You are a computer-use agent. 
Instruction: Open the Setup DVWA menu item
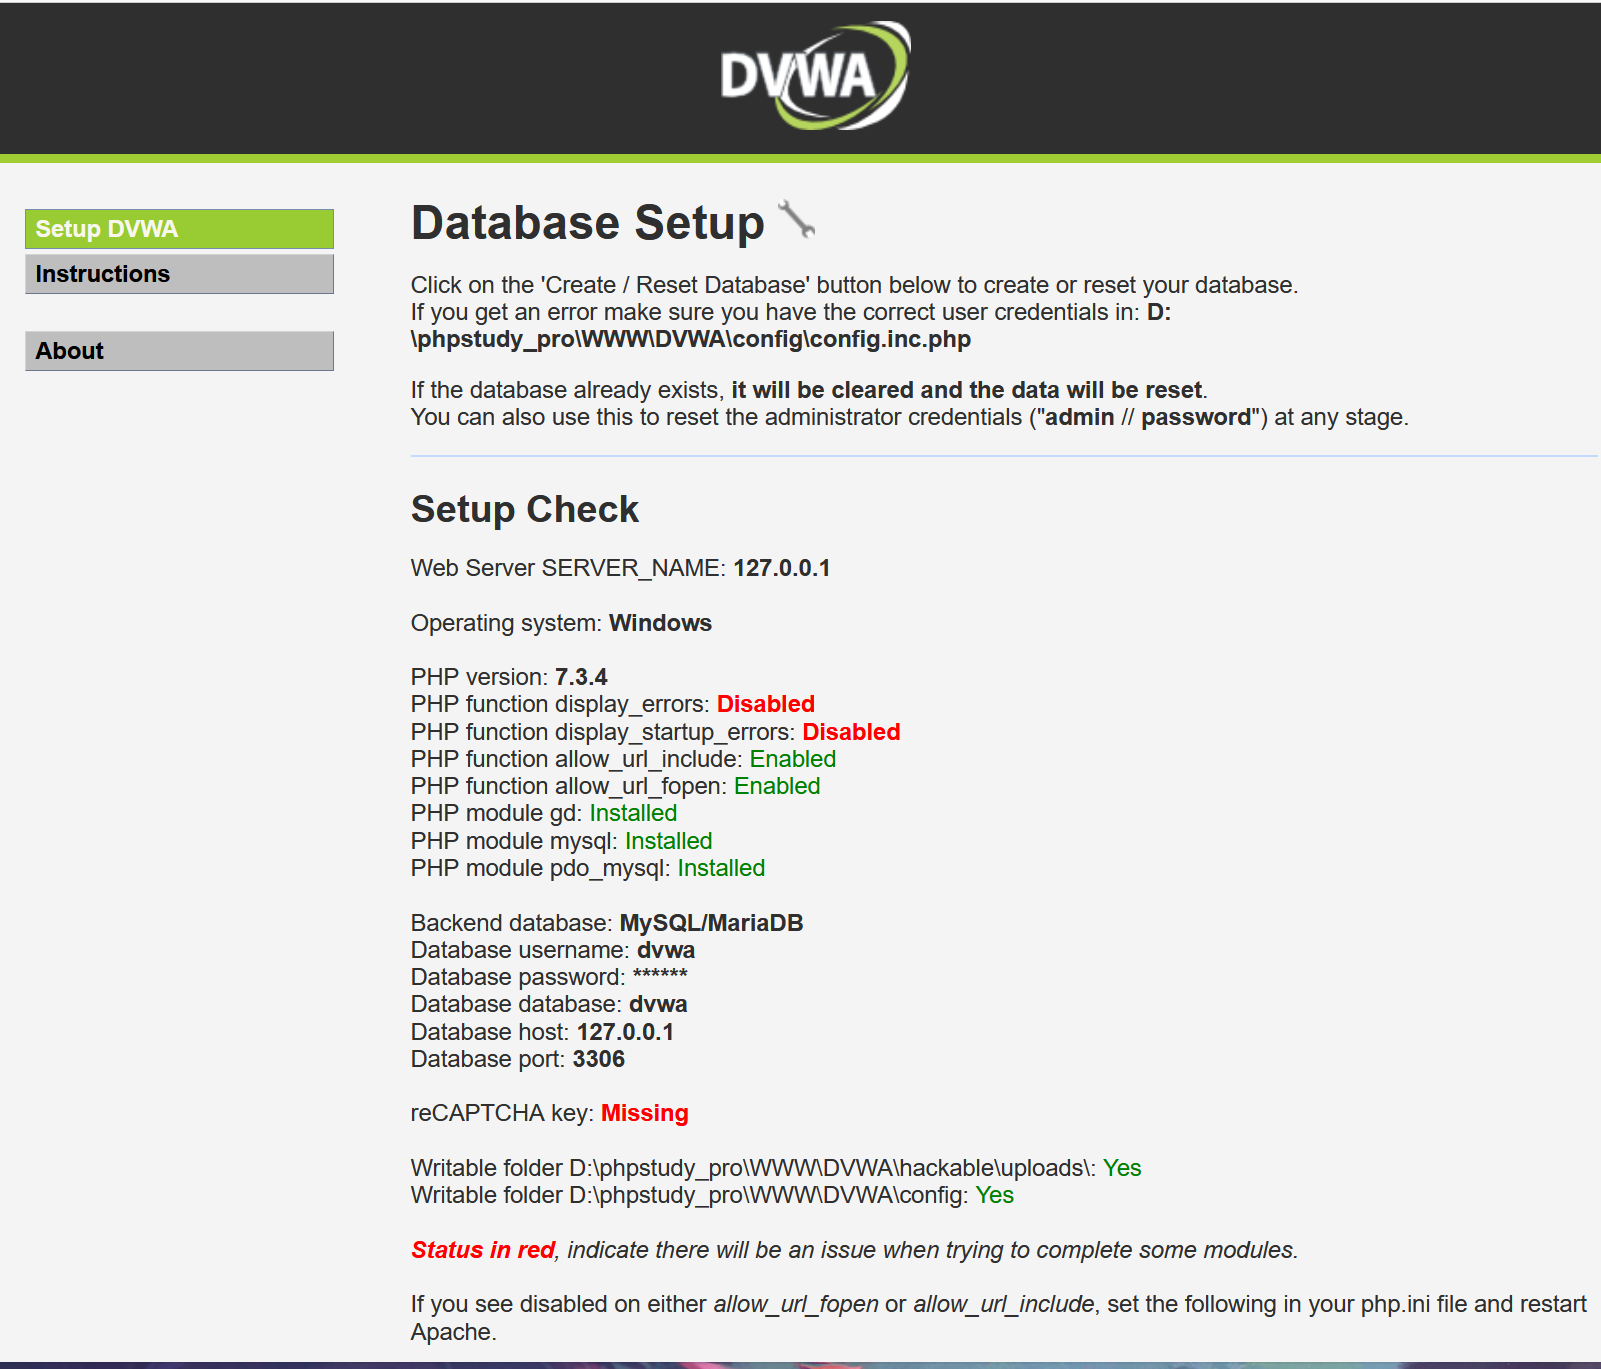coord(179,229)
